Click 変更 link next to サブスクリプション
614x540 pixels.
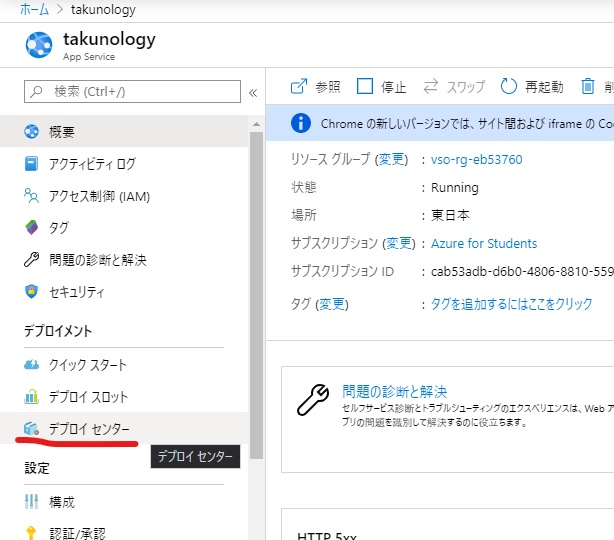click(399, 243)
